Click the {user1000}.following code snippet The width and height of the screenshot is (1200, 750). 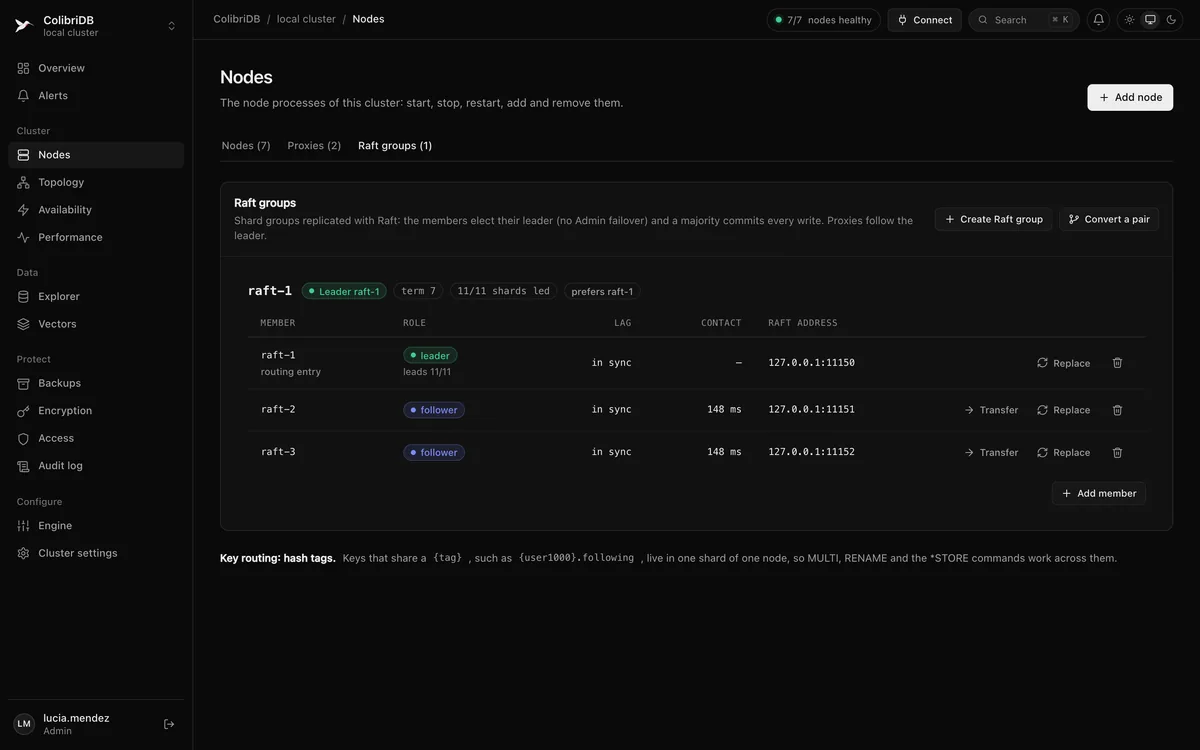[x=576, y=558]
